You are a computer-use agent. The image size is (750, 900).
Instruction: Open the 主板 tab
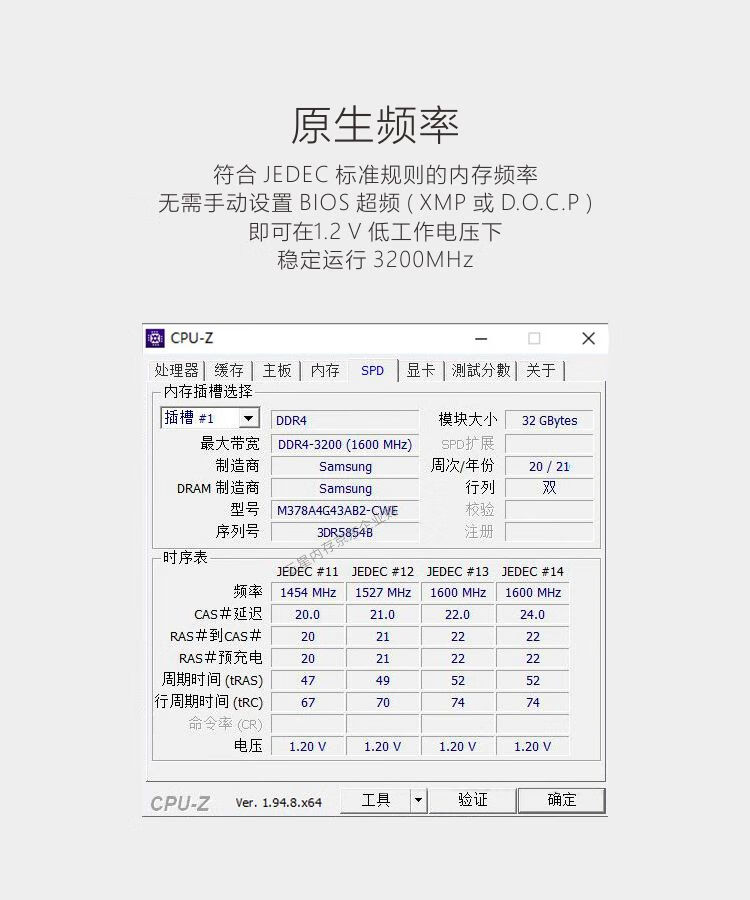[277, 370]
